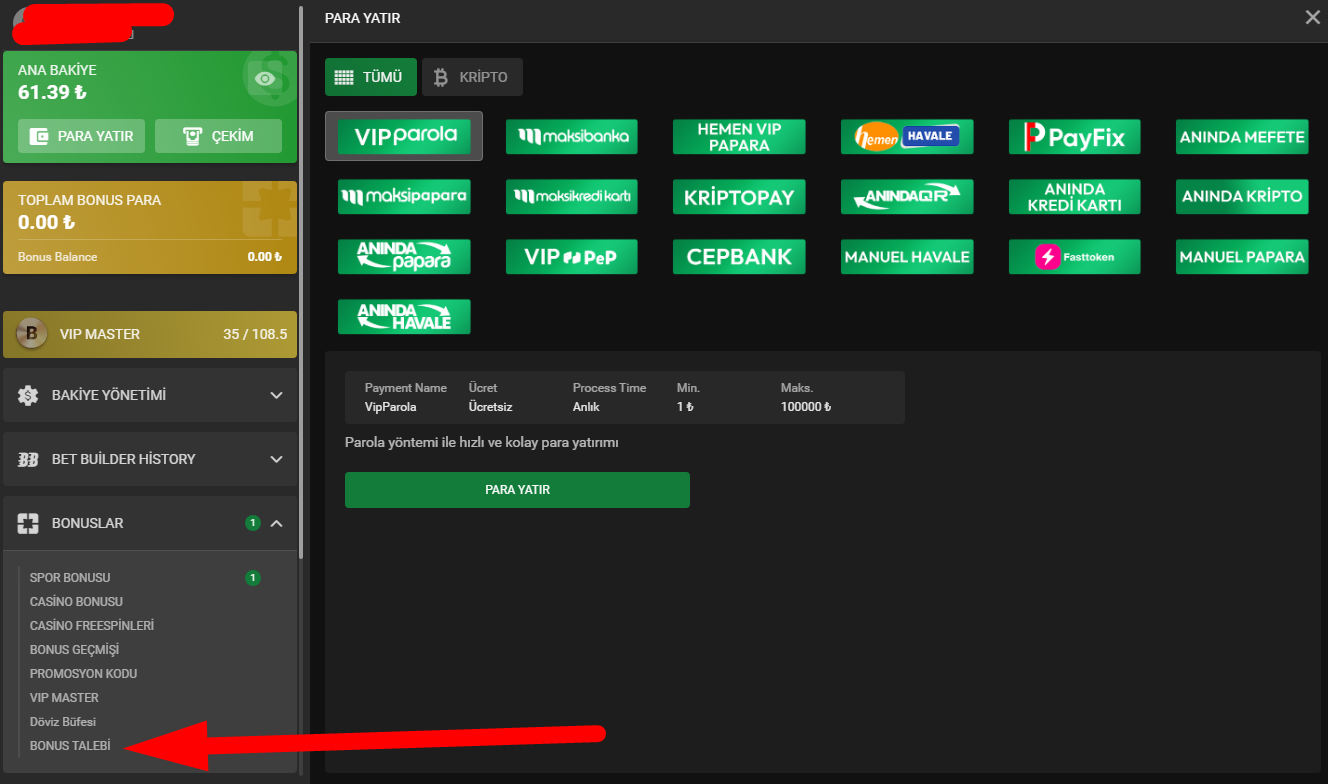Viewport: 1328px width, 784px height.
Task: Select Manuel Havale payment tile
Action: [907, 257]
